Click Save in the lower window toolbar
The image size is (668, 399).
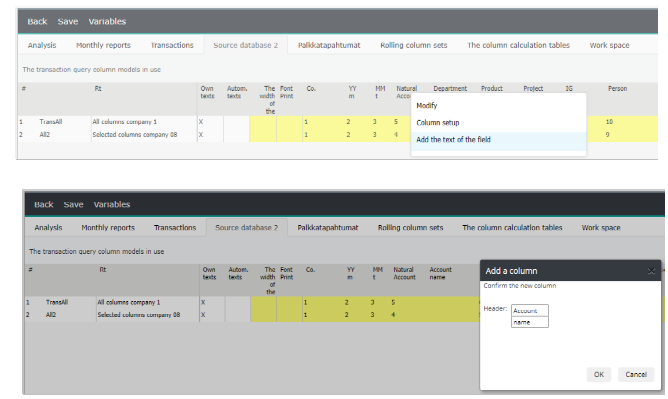click(73, 204)
